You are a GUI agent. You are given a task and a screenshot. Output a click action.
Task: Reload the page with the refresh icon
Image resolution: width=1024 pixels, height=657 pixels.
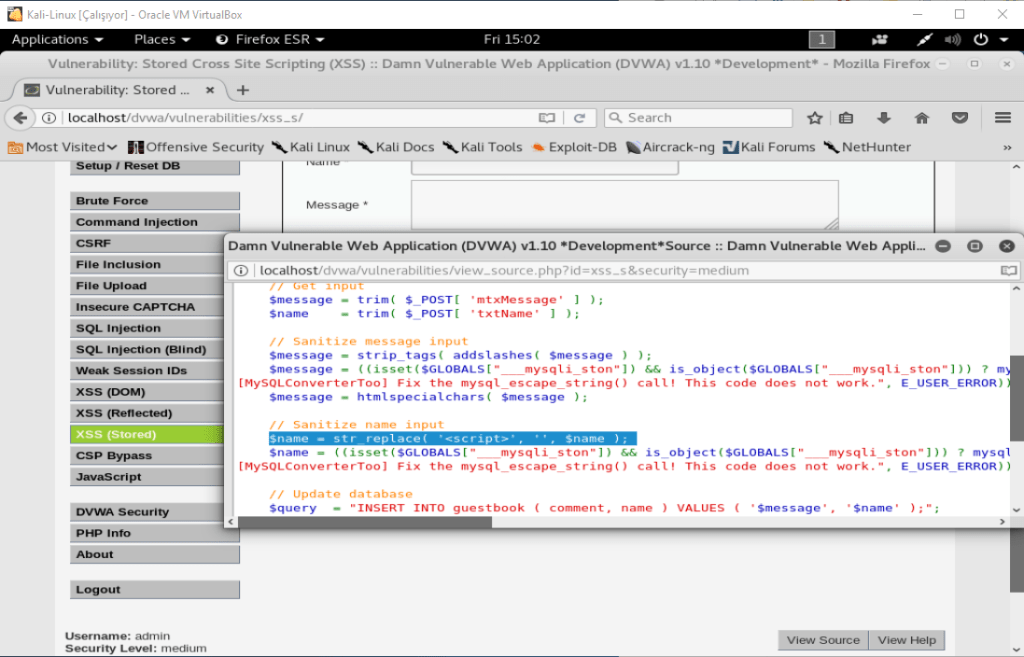coord(578,118)
